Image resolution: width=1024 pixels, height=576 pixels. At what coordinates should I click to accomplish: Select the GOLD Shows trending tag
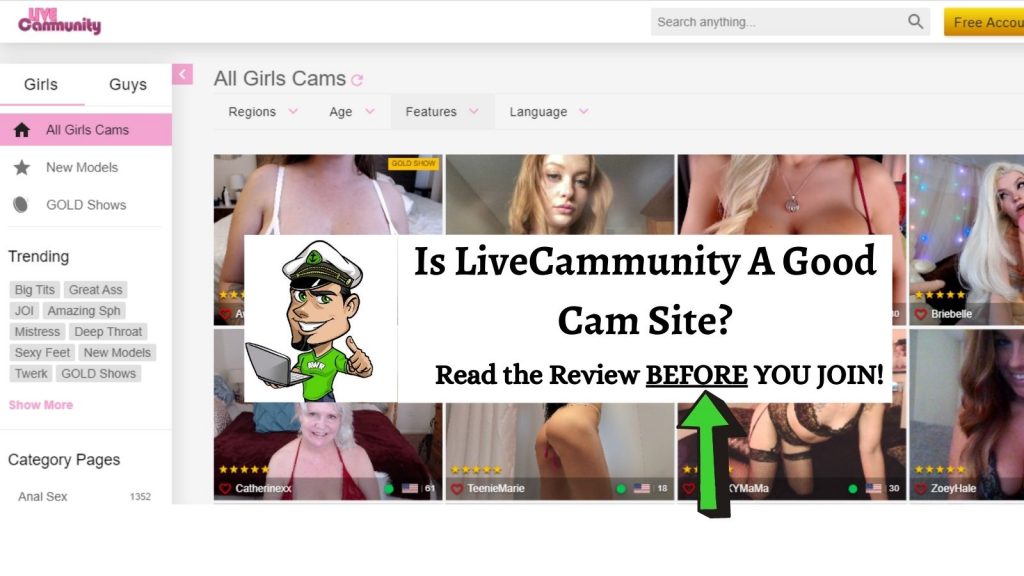[x=99, y=374]
